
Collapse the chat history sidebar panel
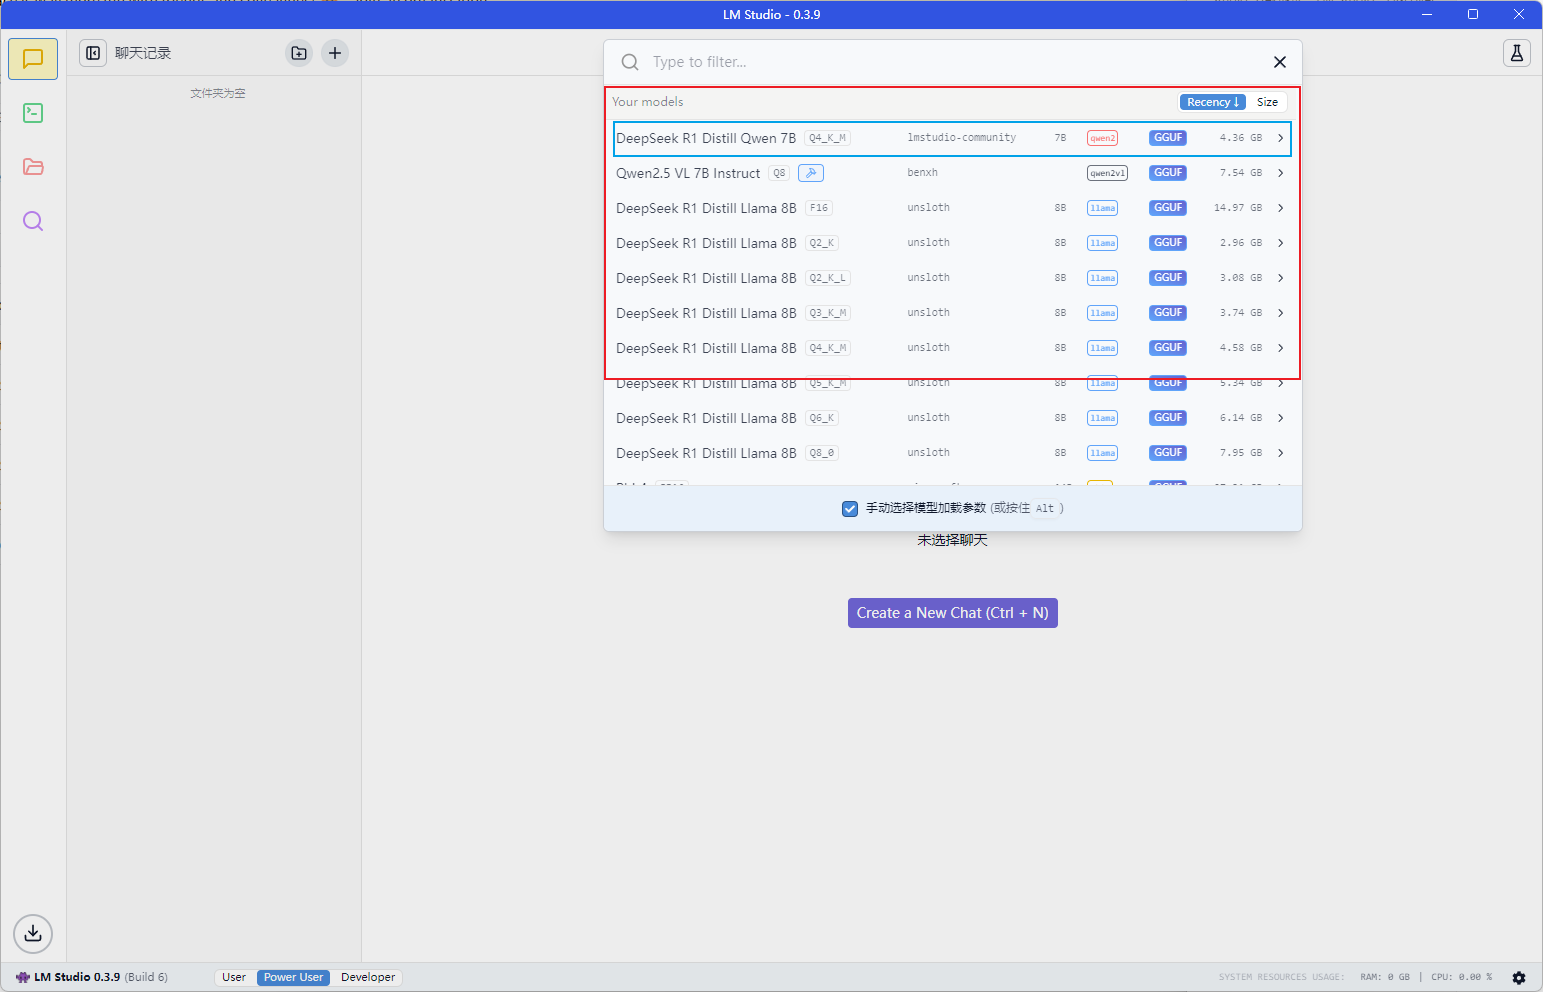(93, 53)
